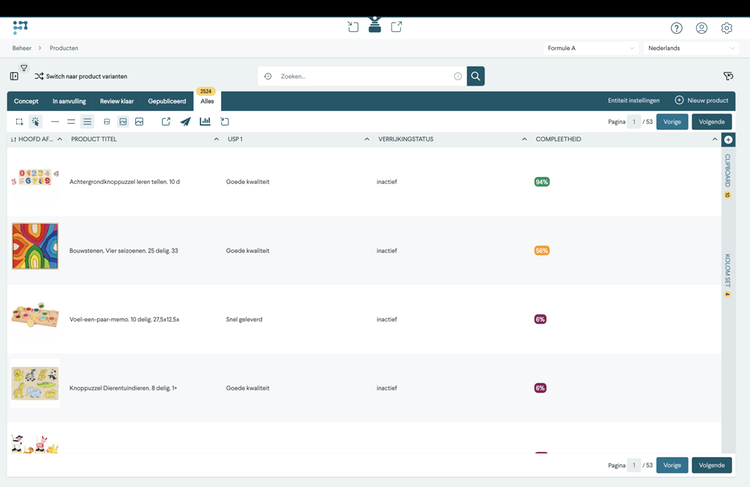The width and height of the screenshot is (750, 487).
Task: Click the orange 56% completeness badge
Action: pyautogui.click(x=542, y=251)
